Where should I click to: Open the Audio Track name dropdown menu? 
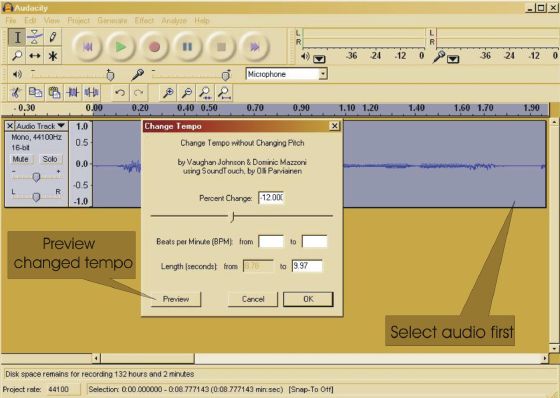click(x=40, y=126)
